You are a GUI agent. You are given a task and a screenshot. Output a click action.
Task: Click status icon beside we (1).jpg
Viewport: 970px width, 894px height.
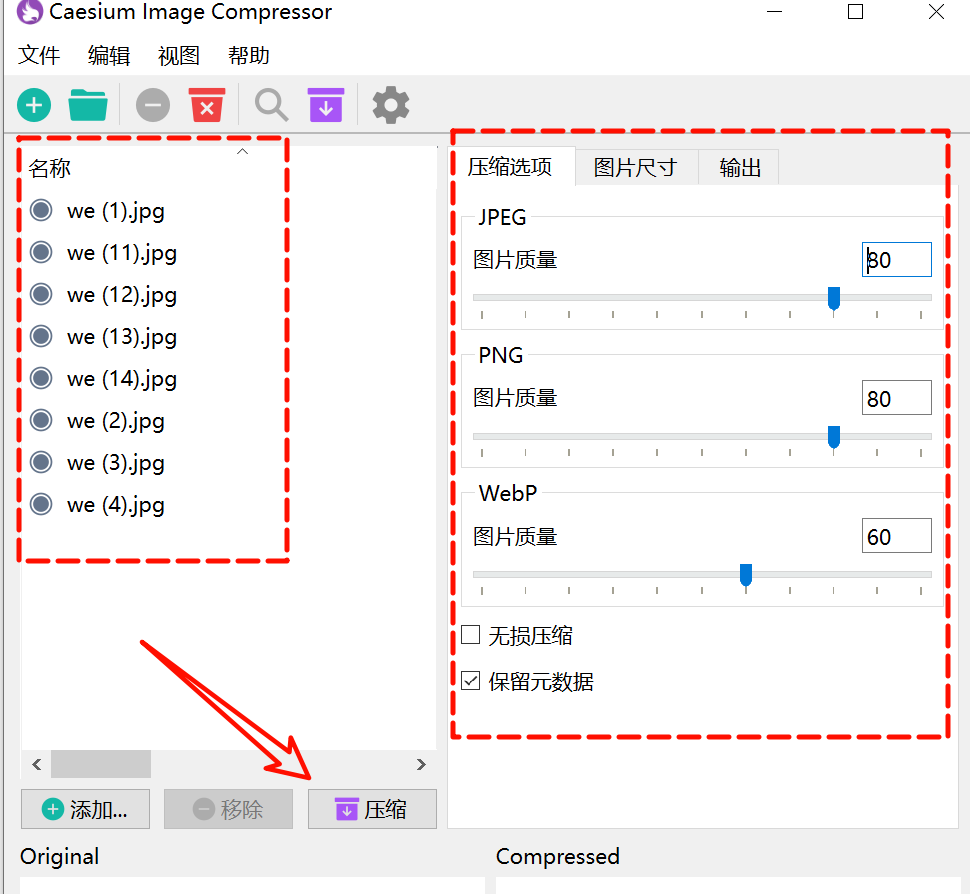(41, 210)
